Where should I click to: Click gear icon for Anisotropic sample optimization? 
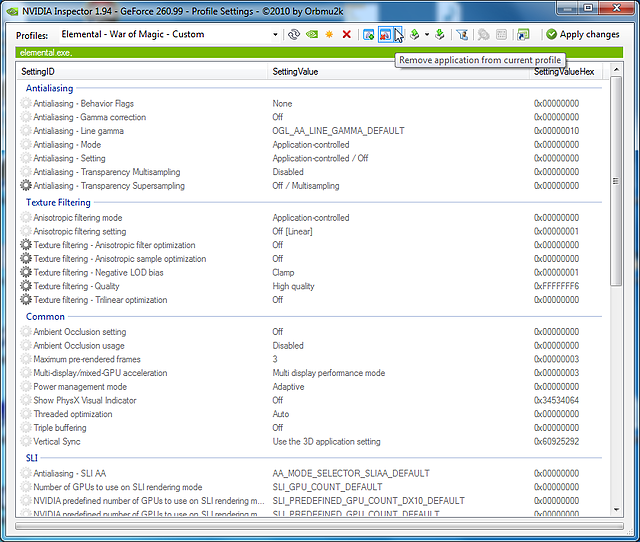click(26, 259)
